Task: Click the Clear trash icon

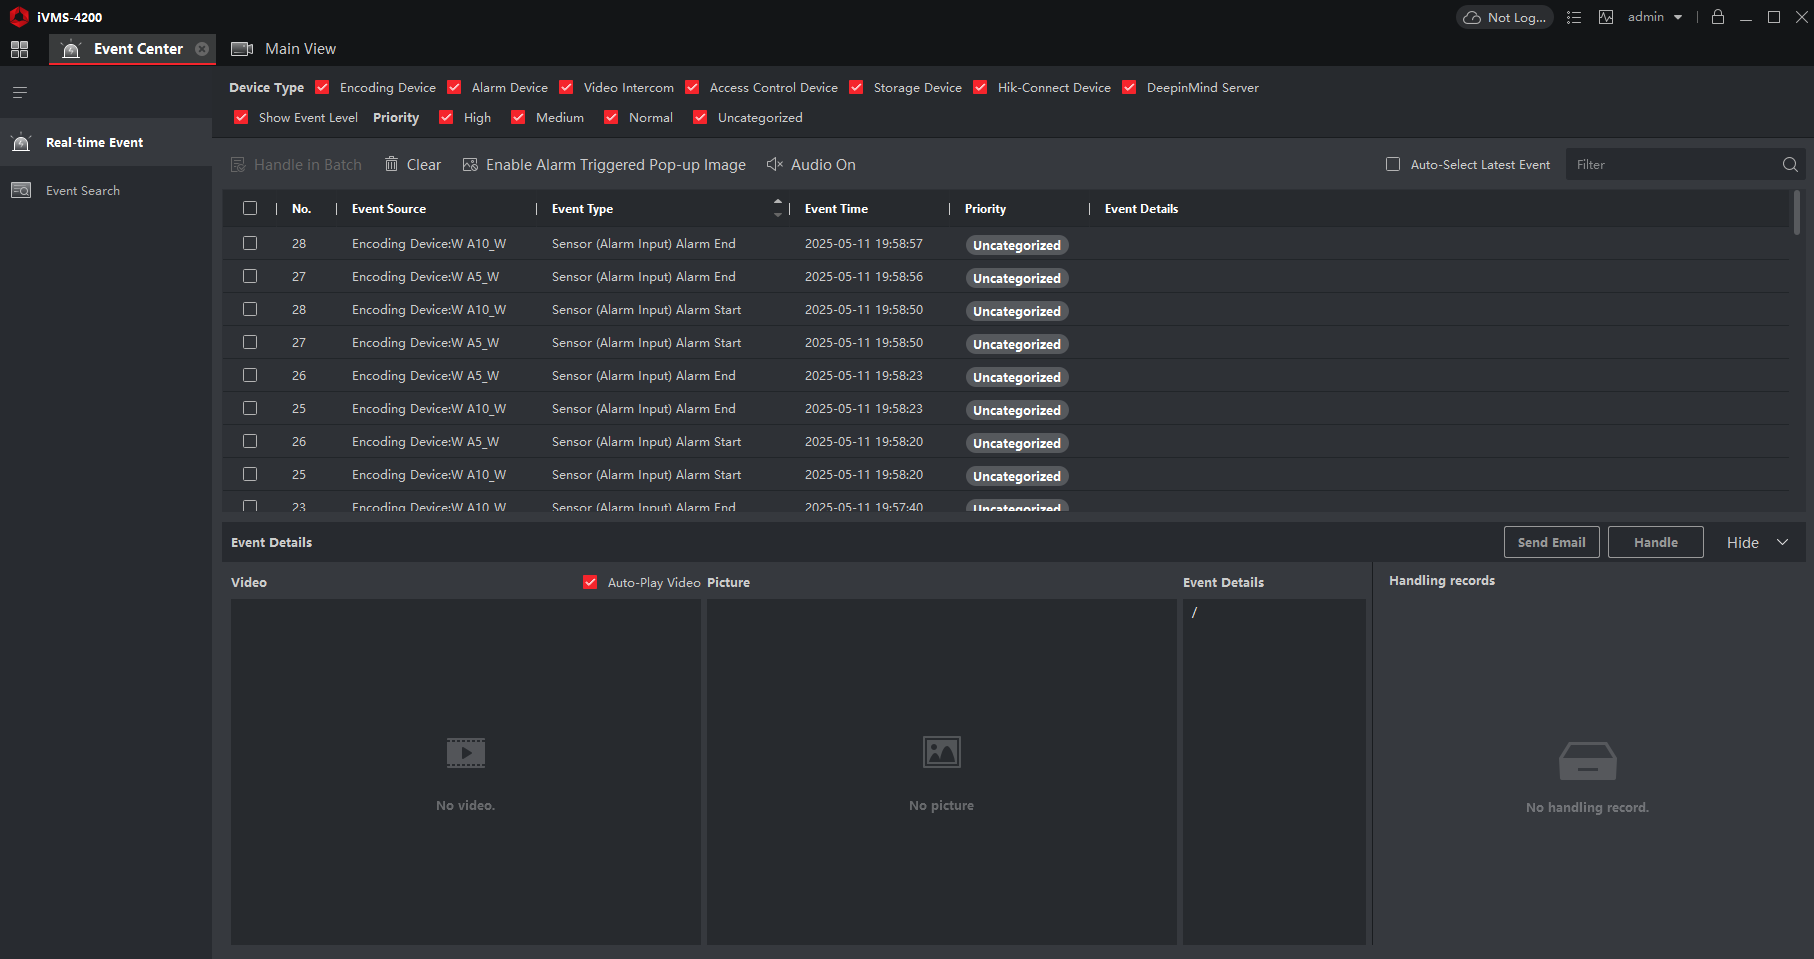Action: (x=392, y=164)
